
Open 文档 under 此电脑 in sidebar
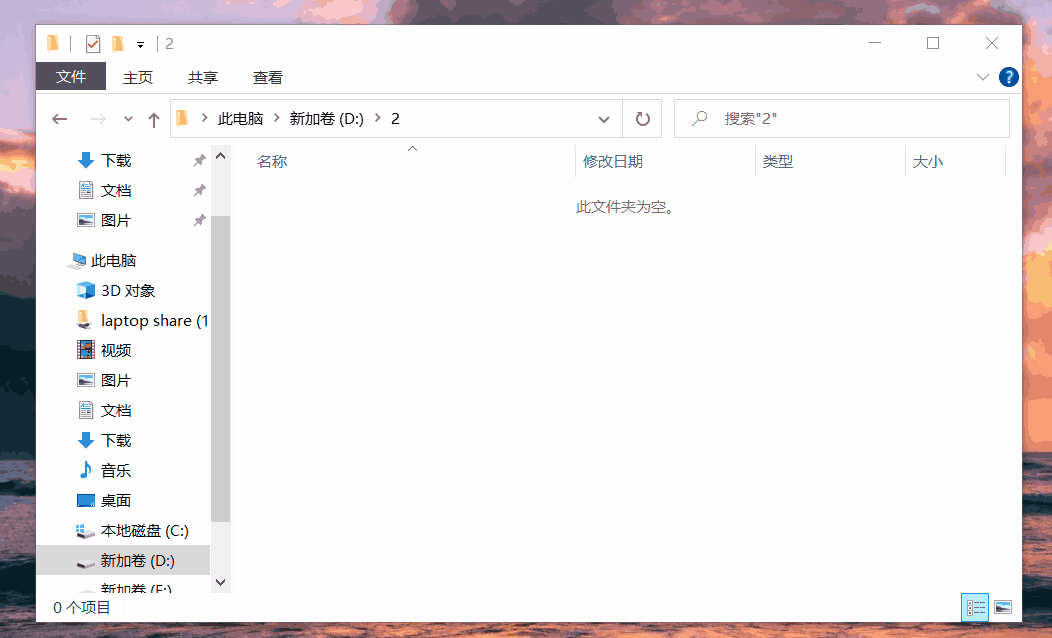coord(115,411)
